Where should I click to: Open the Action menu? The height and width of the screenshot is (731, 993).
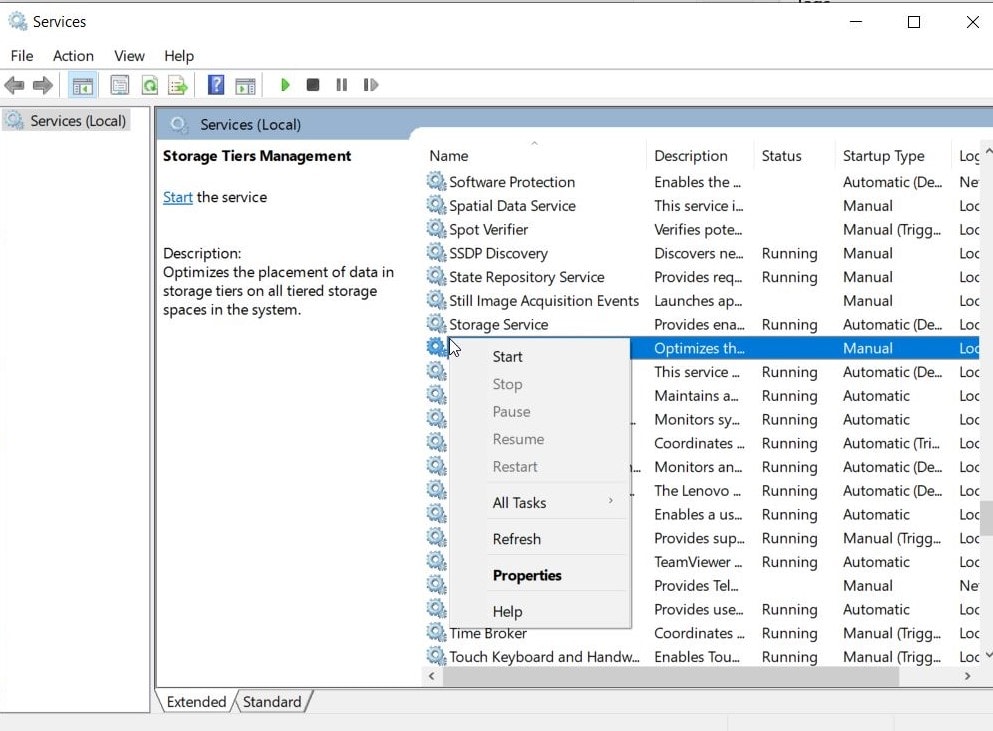pyautogui.click(x=73, y=56)
